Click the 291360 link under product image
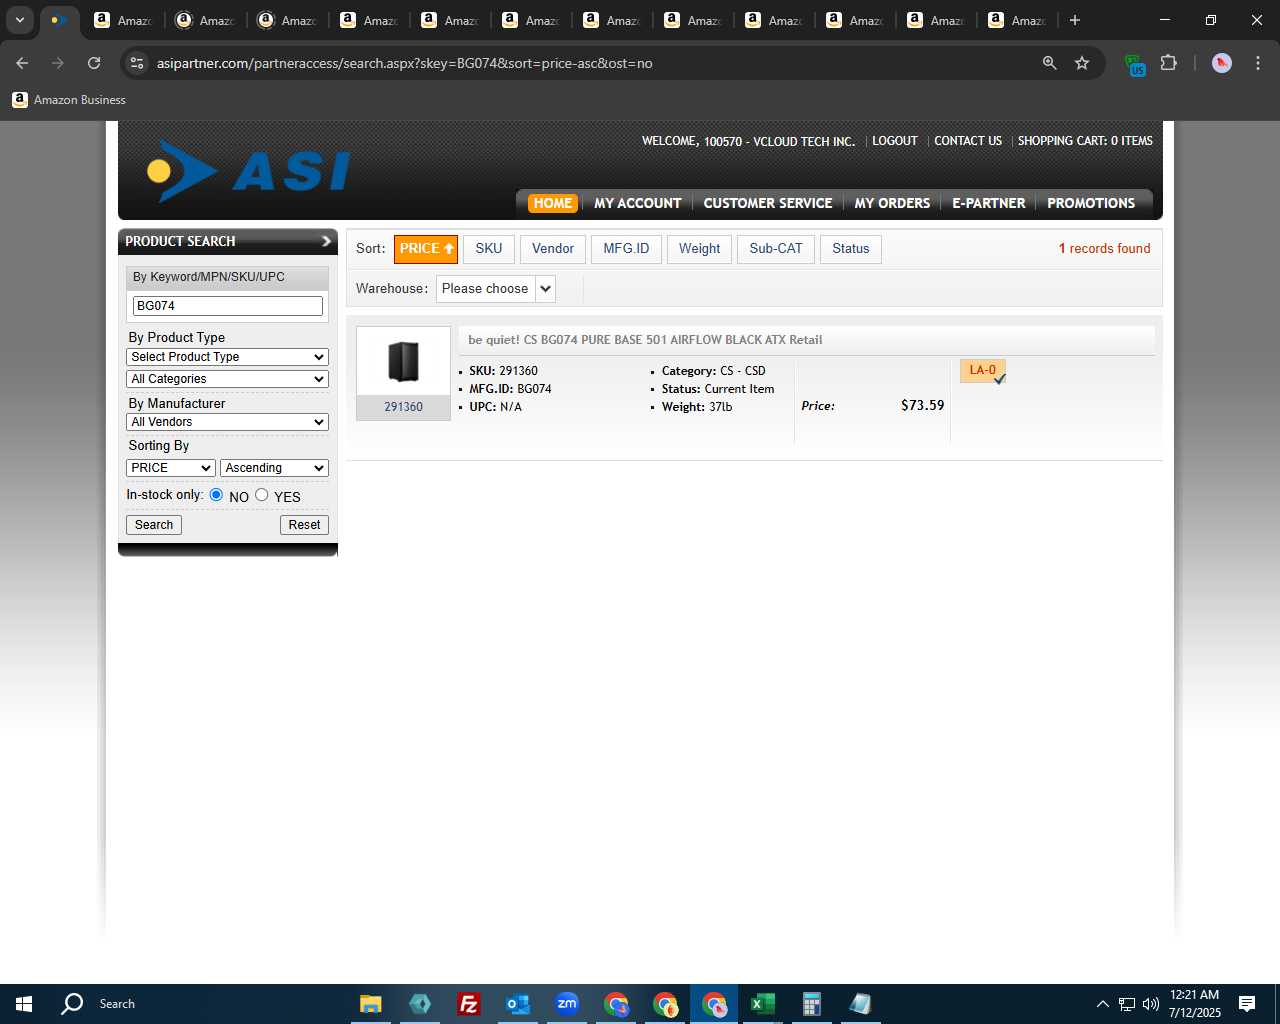This screenshot has width=1280, height=1024. 403,407
